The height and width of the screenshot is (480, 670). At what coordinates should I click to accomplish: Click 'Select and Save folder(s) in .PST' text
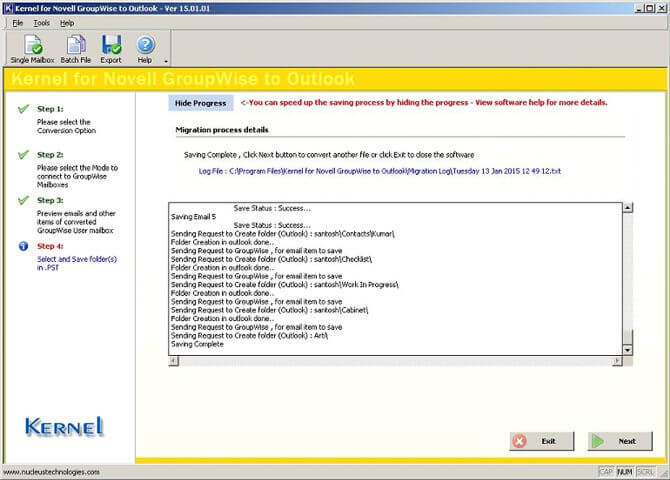coord(77,263)
